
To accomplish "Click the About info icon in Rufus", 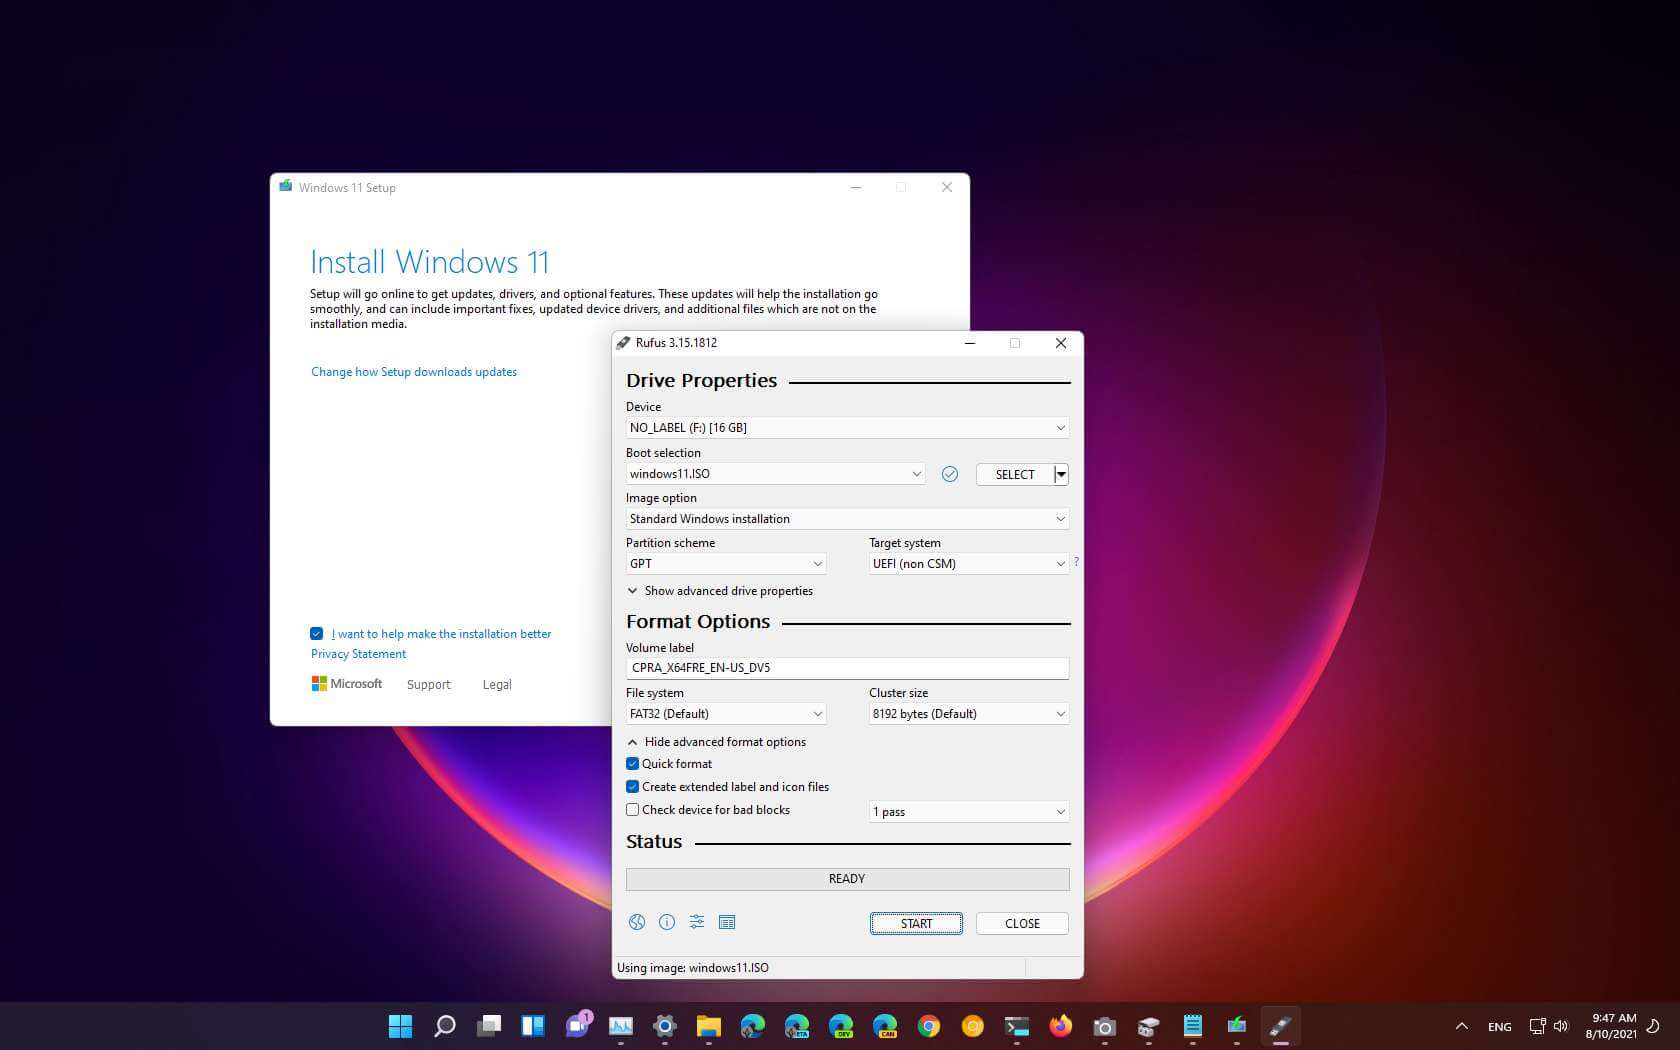I will point(667,922).
